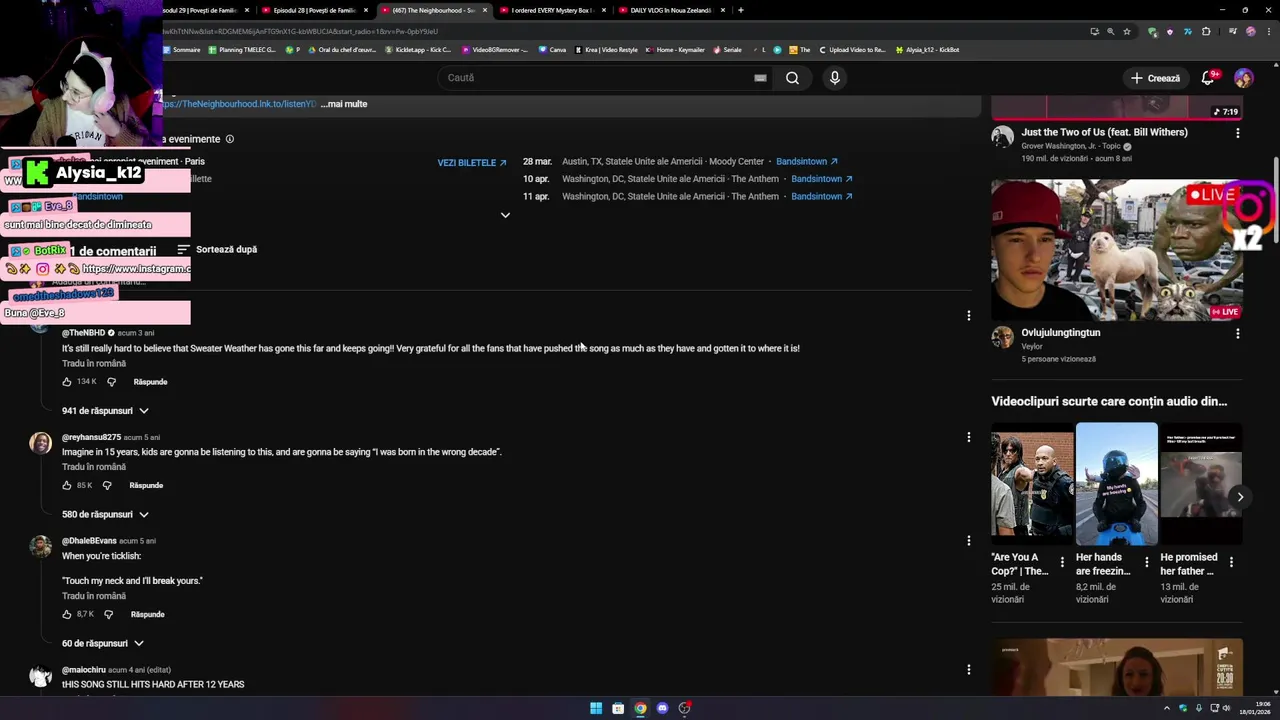The height and width of the screenshot is (720, 1280).
Task: Switch to 'I ordered EVERY Mystery Box' tab
Action: [553, 10]
